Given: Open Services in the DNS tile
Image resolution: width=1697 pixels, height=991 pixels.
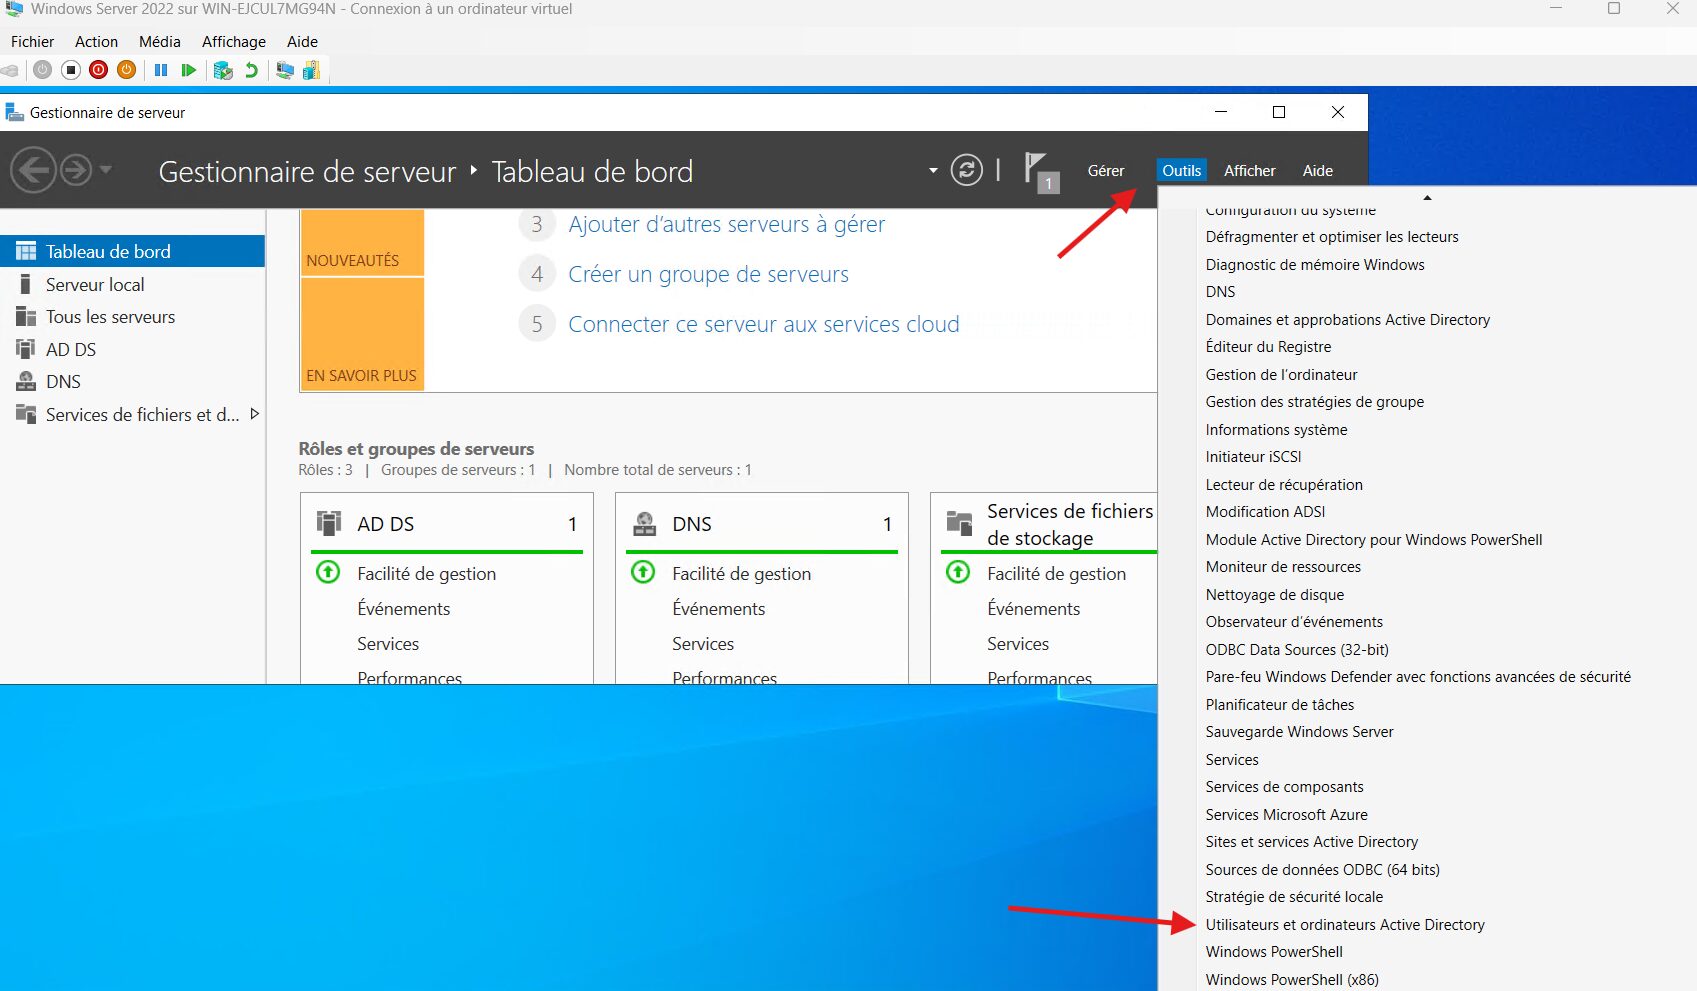Looking at the screenshot, I should click(x=703, y=643).
